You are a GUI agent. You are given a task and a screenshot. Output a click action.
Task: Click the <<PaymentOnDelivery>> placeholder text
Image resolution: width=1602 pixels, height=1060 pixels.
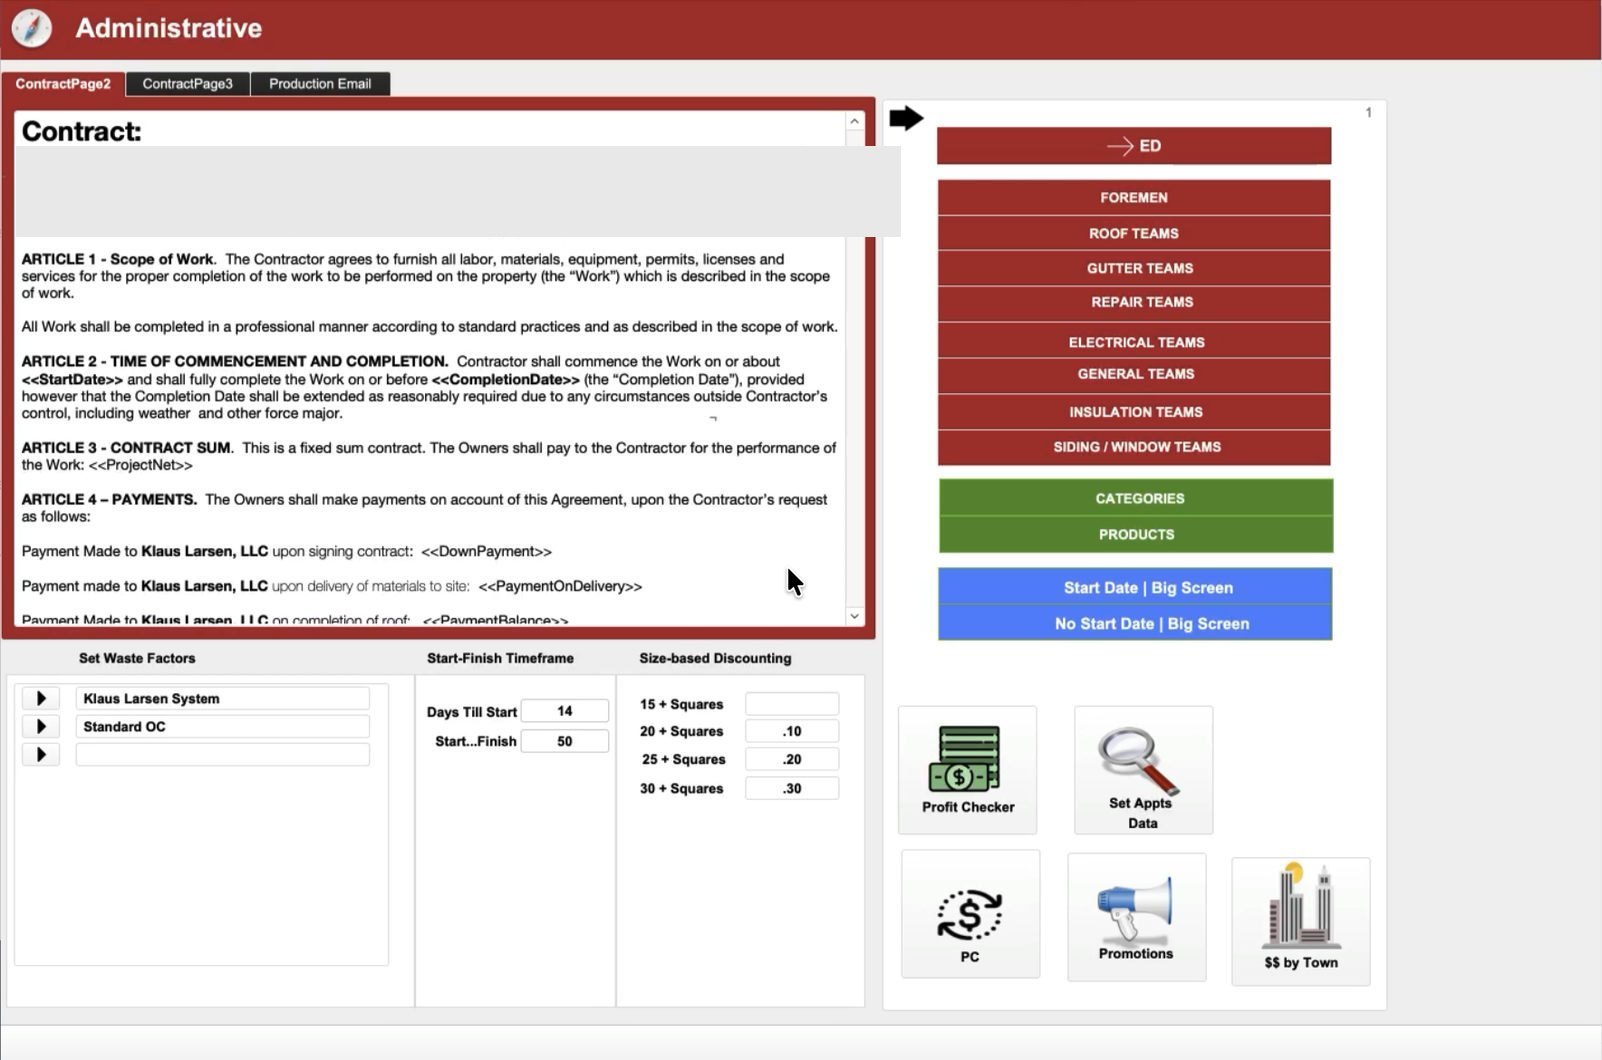click(x=560, y=586)
